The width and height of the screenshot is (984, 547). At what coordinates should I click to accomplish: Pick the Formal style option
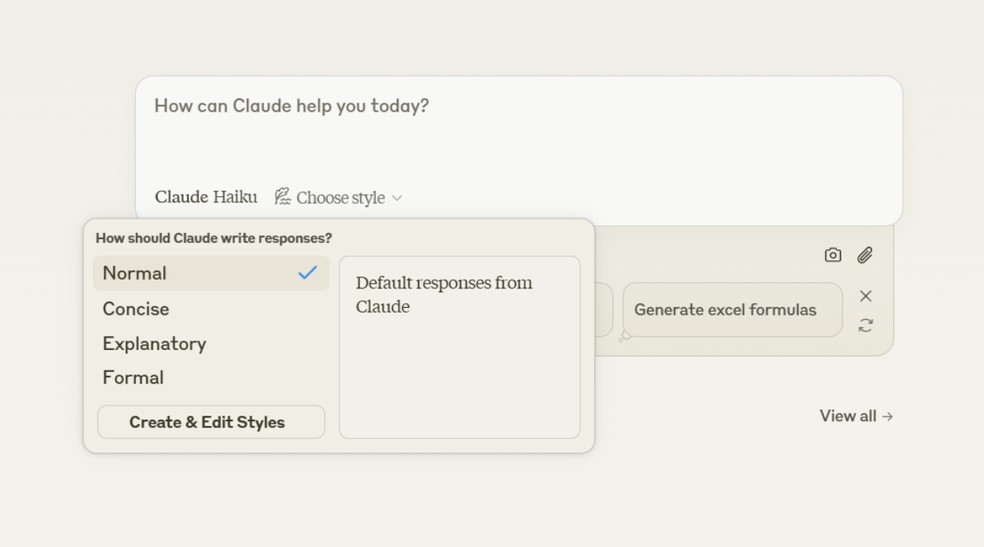click(133, 377)
